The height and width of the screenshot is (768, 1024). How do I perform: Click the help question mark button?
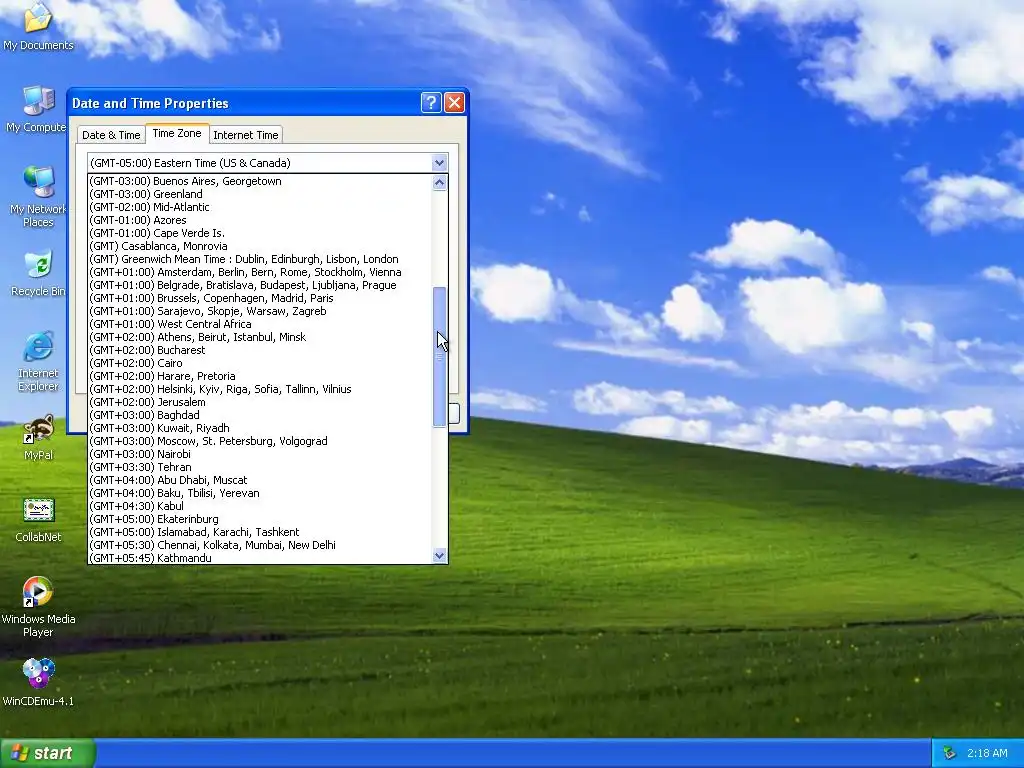click(431, 103)
